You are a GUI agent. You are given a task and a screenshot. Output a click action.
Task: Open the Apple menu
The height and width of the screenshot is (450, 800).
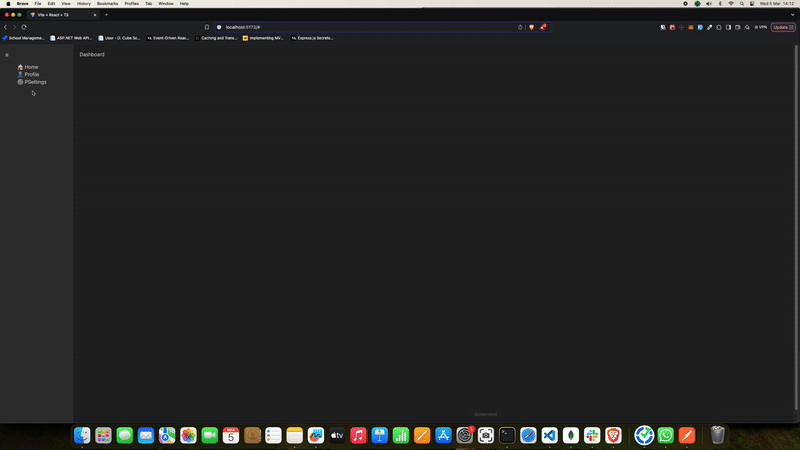[x=8, y=4]
